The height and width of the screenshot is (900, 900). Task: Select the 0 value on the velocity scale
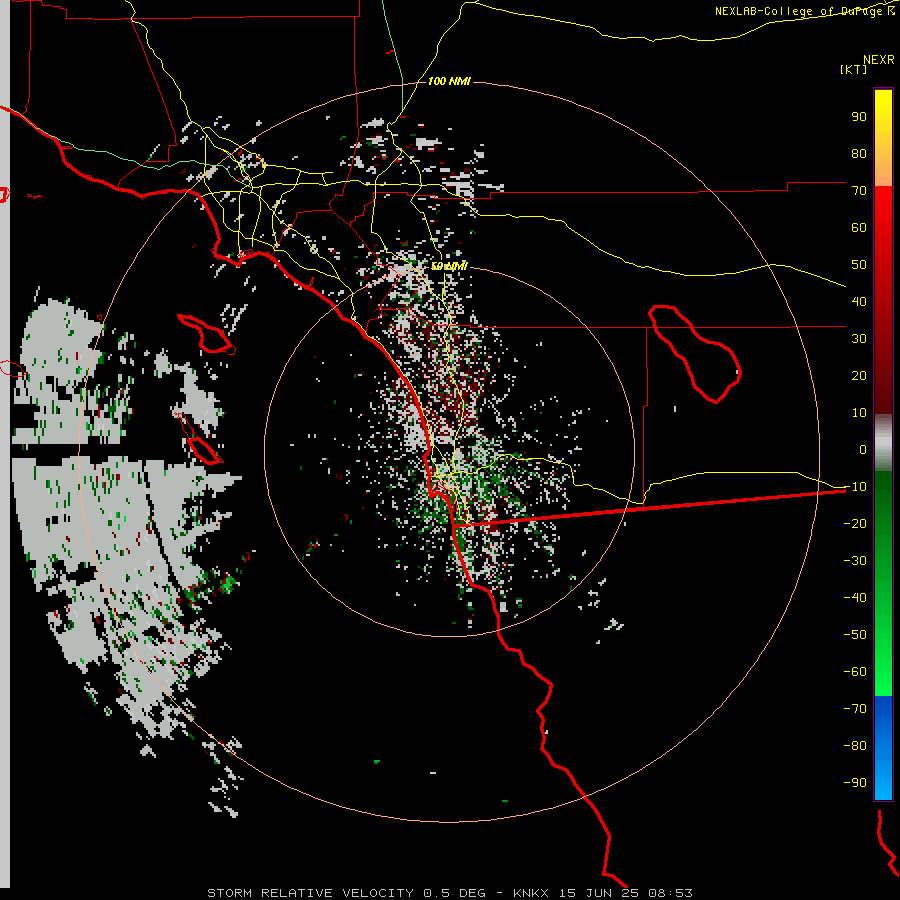[863, 449]
